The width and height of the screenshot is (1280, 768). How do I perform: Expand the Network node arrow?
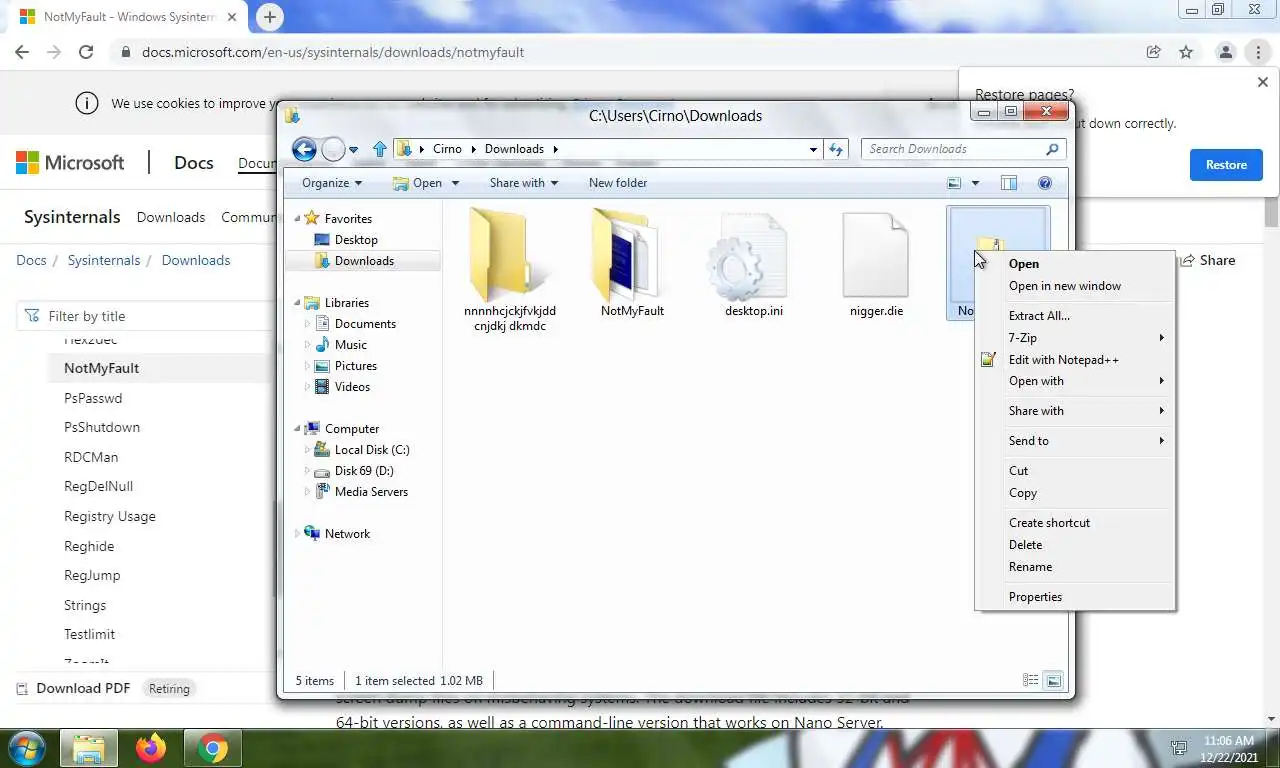[297, 534]
